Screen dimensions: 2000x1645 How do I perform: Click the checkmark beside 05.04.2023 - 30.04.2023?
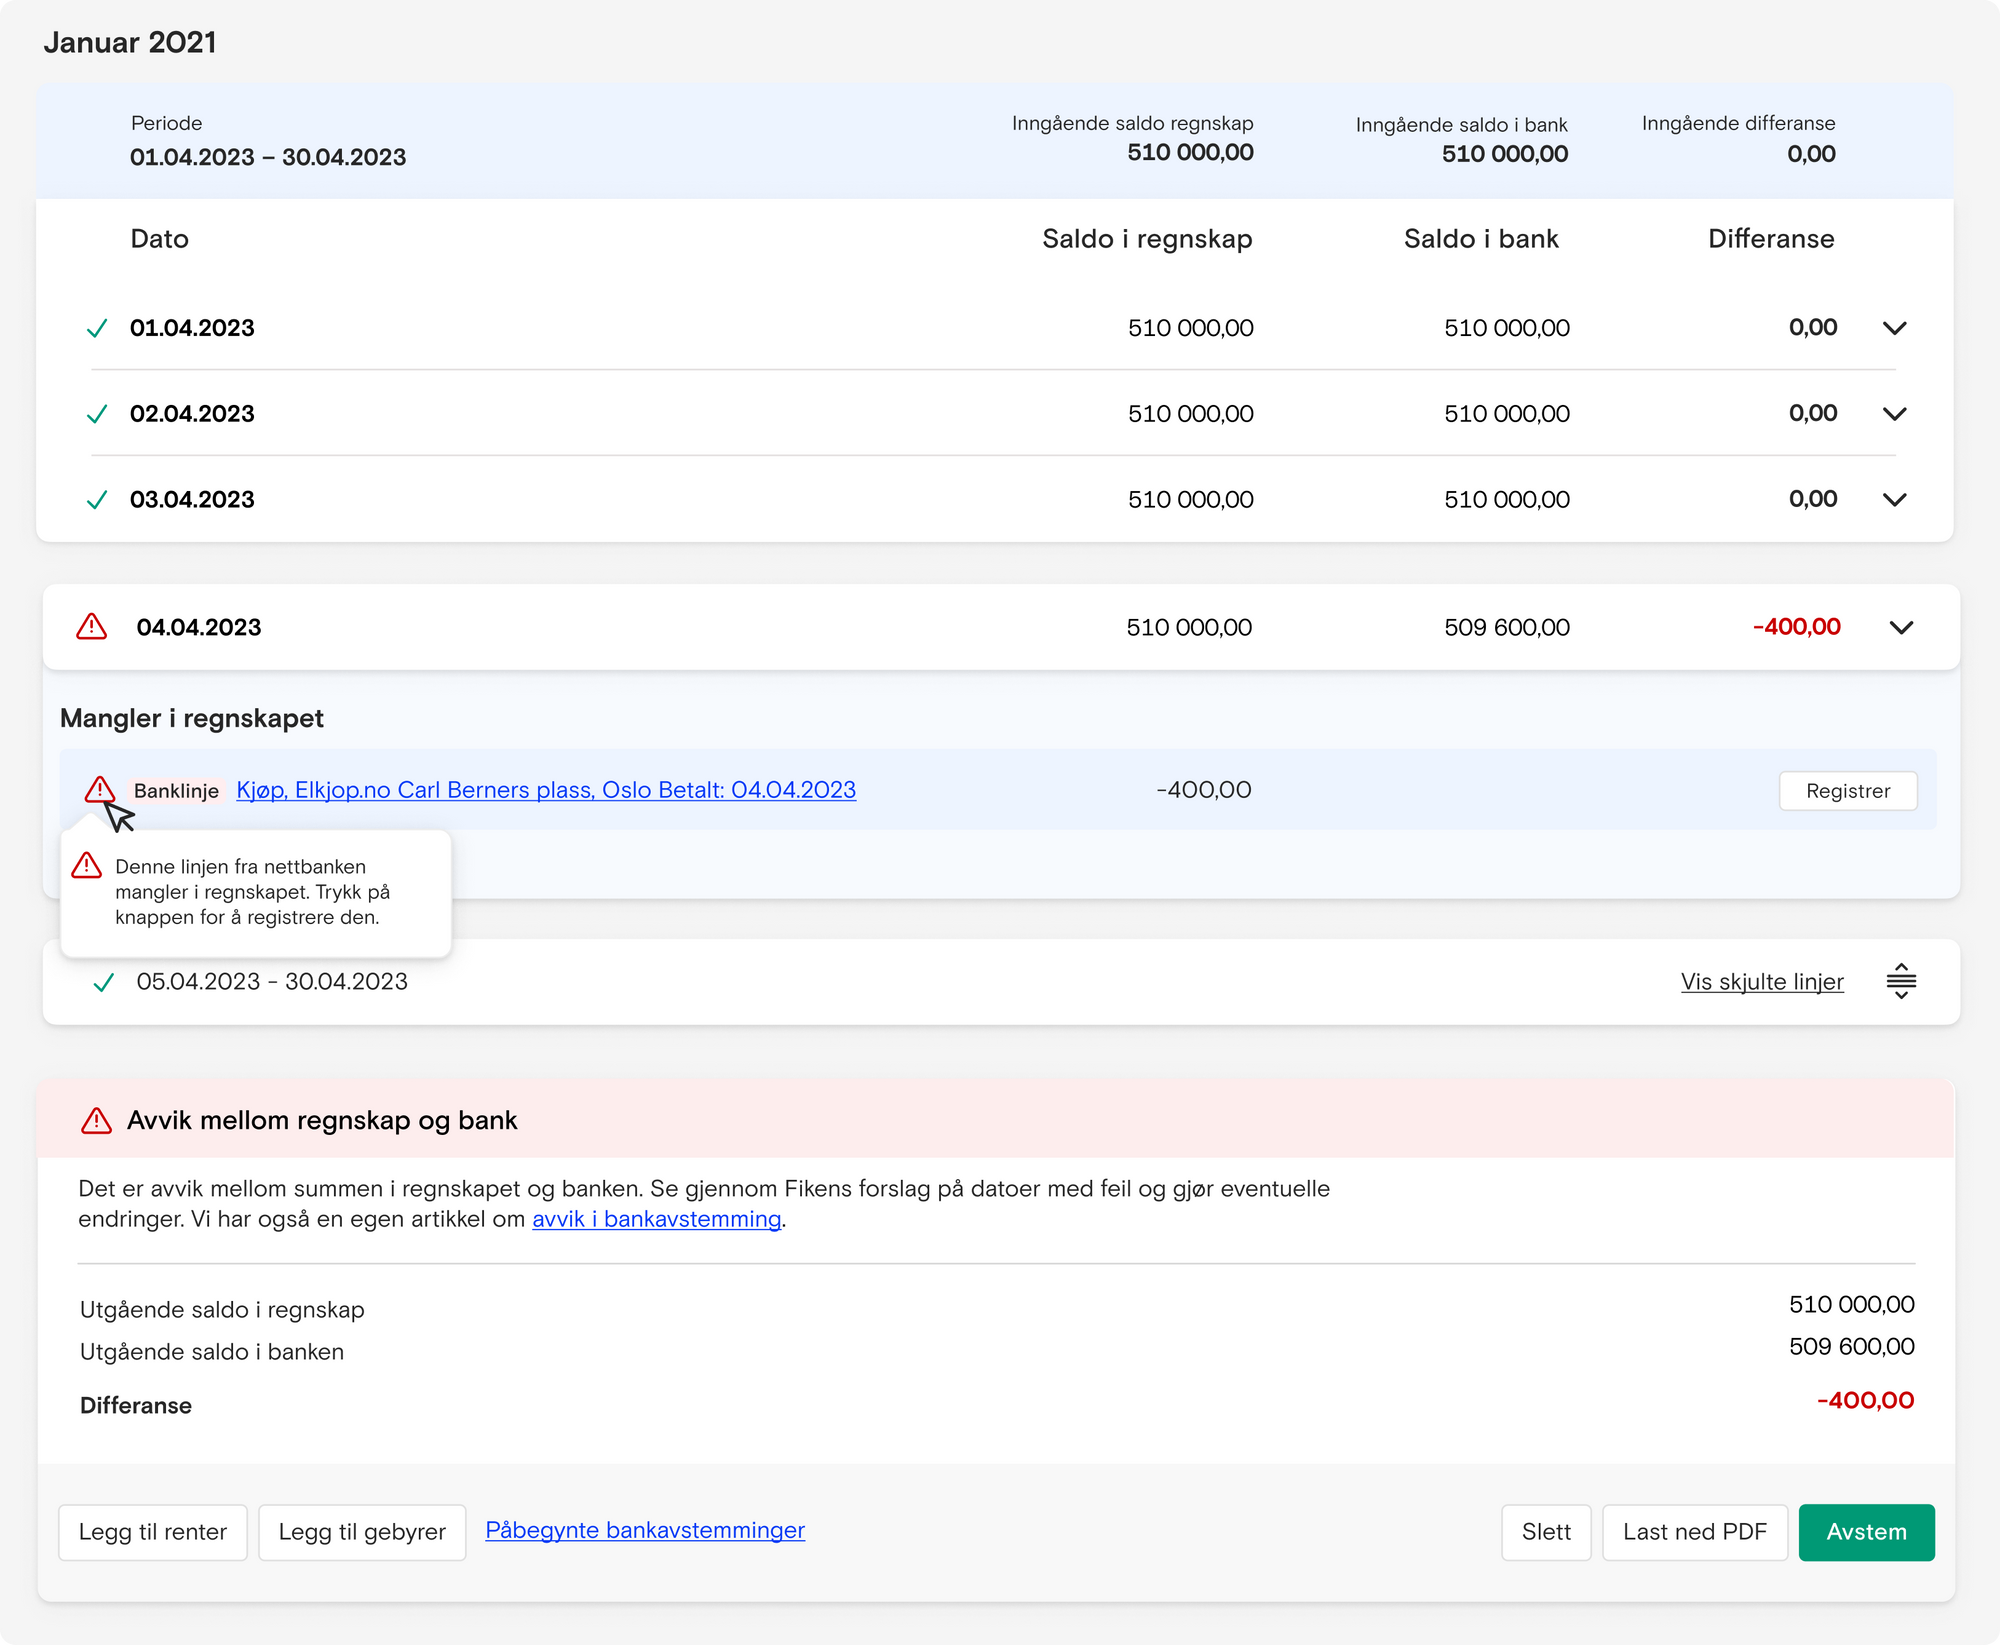tap(103, 982)
